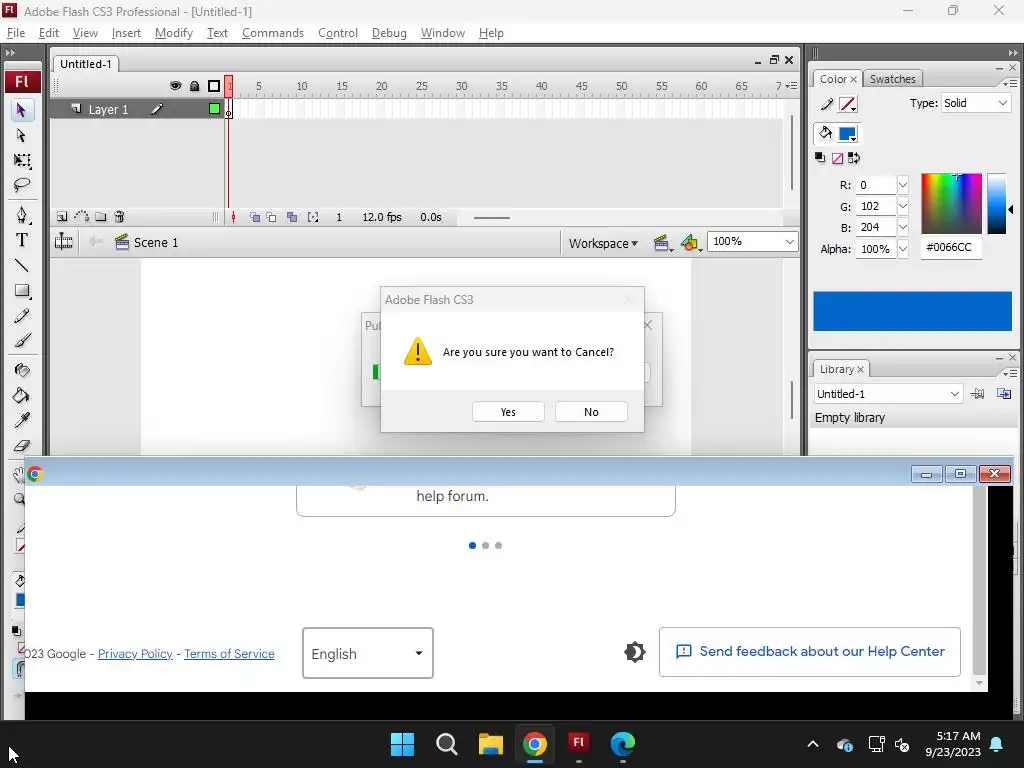Click the Swap Colors icon

click(854, 158)
